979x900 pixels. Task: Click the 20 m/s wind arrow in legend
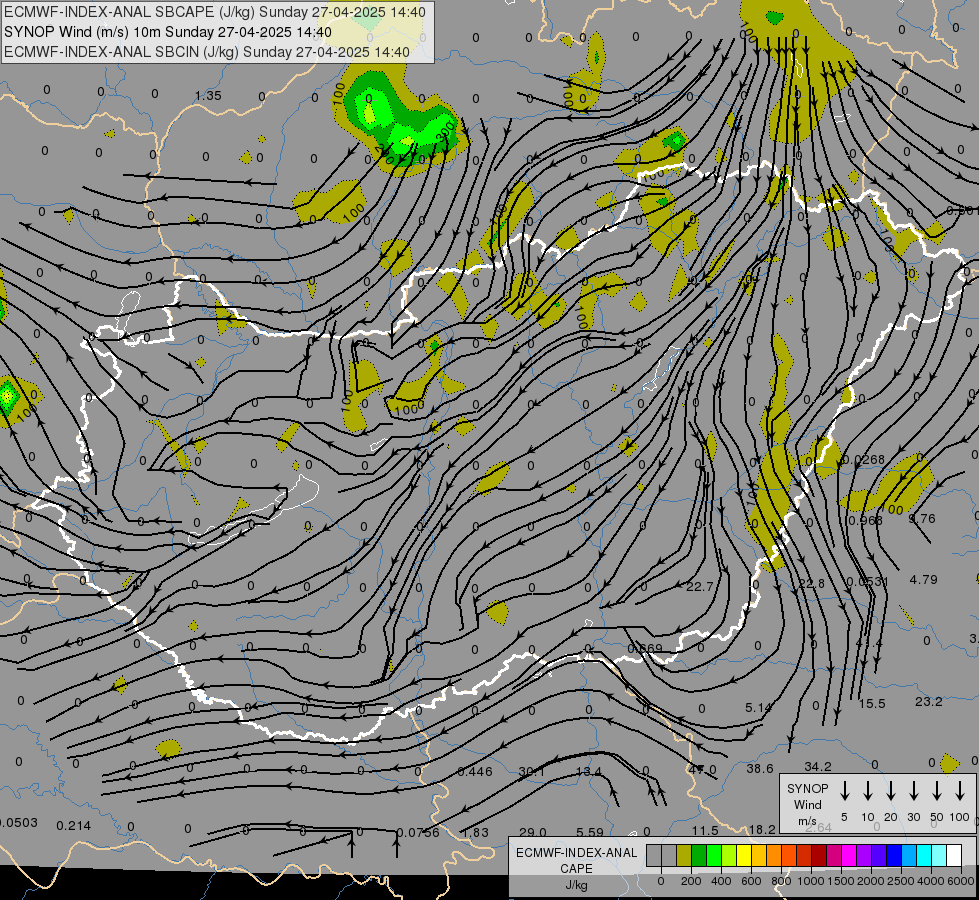890,791
